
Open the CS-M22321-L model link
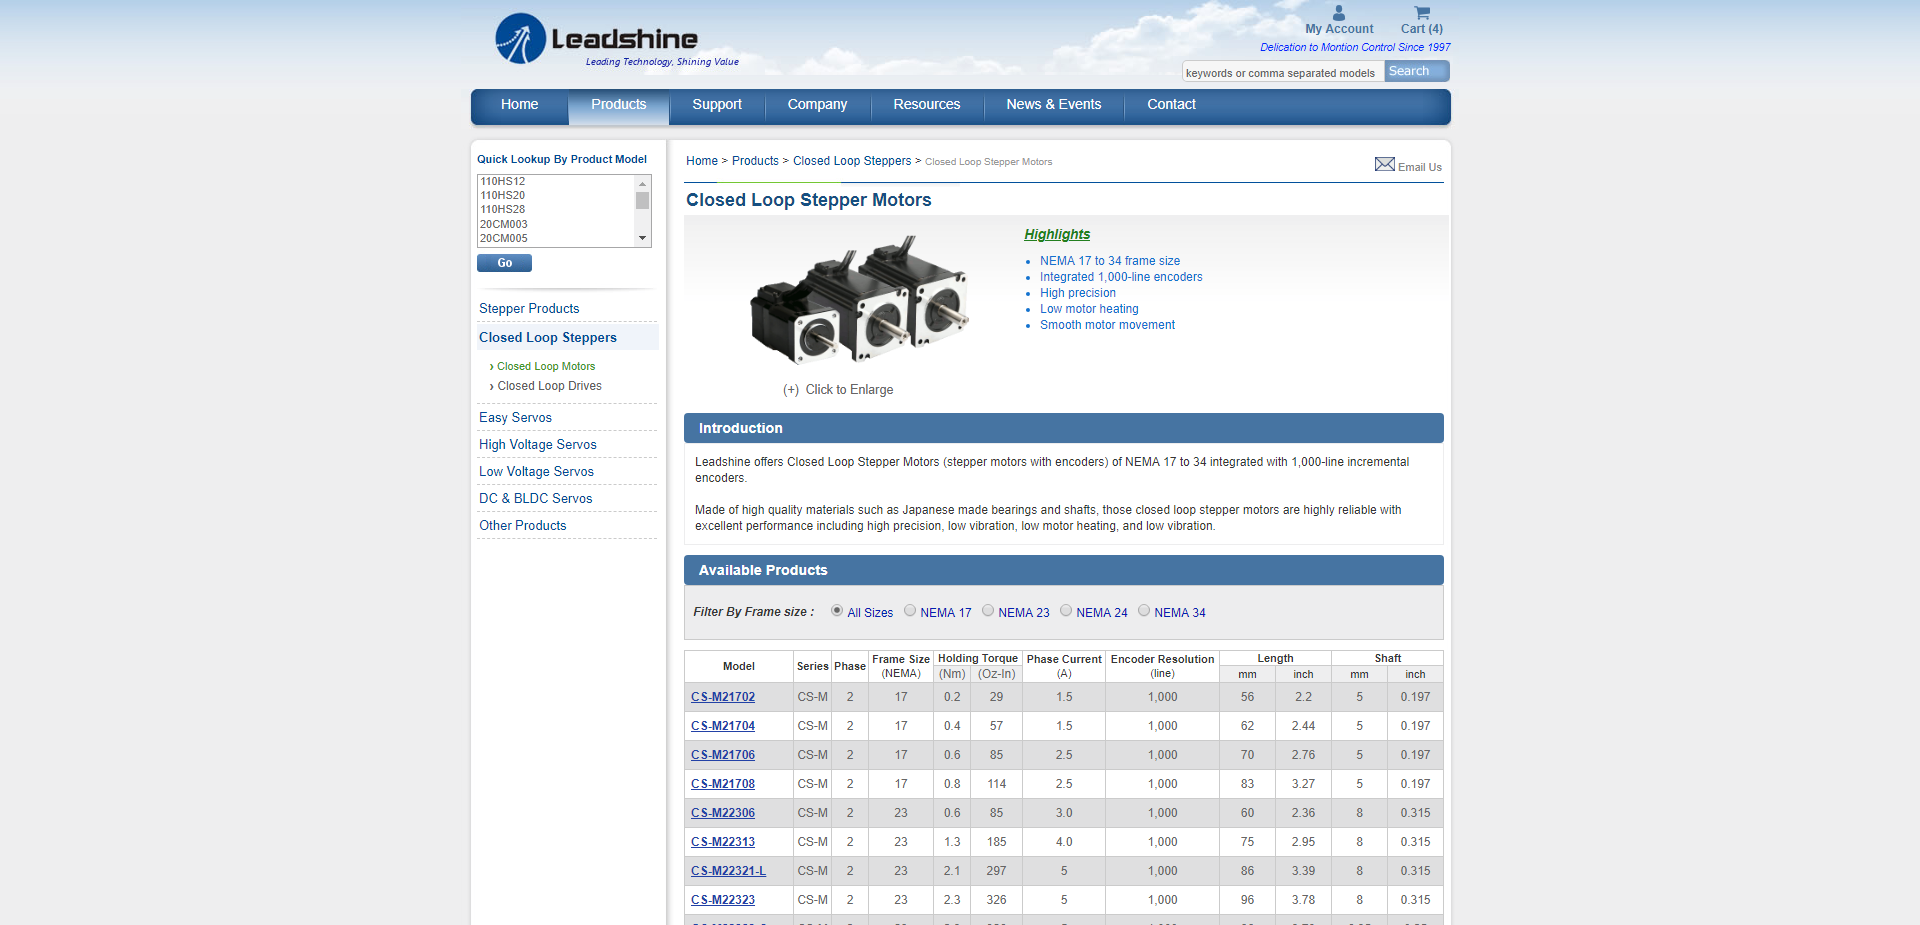(x=728, y=871)
